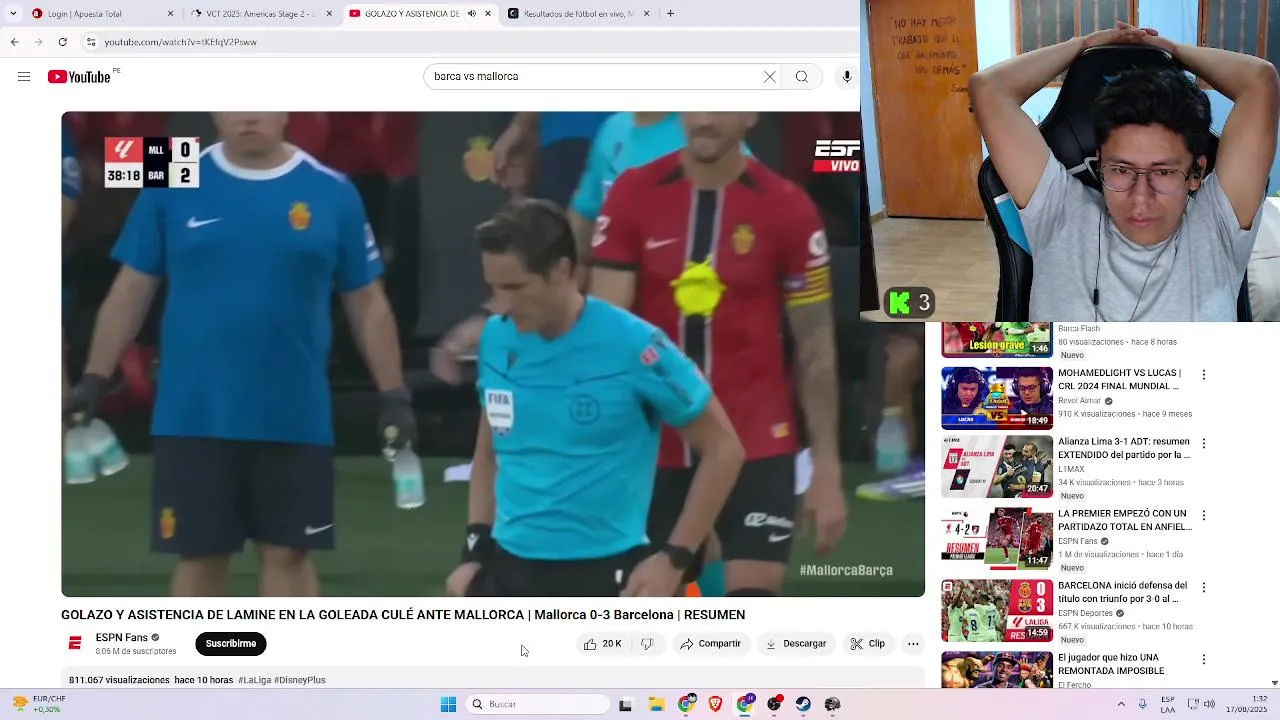The image size is (1280, 720).
Task: Open the Revol Aimar channel name
Action: point(1080,401)
